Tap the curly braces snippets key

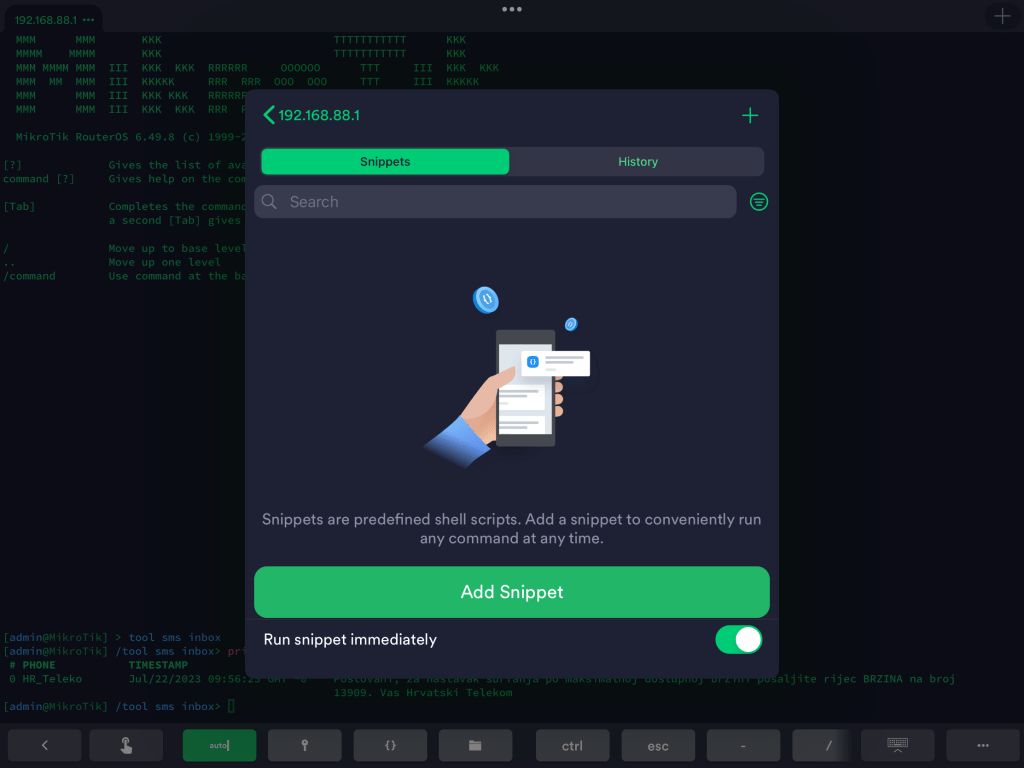point(390,745)
